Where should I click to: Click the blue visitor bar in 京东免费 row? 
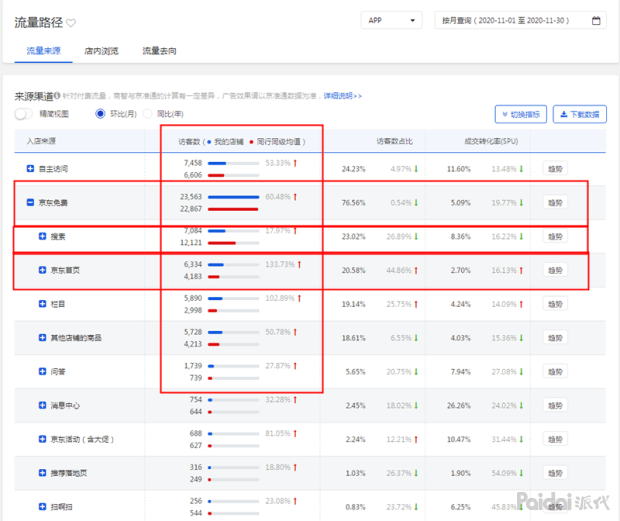[x=233, y=197]
